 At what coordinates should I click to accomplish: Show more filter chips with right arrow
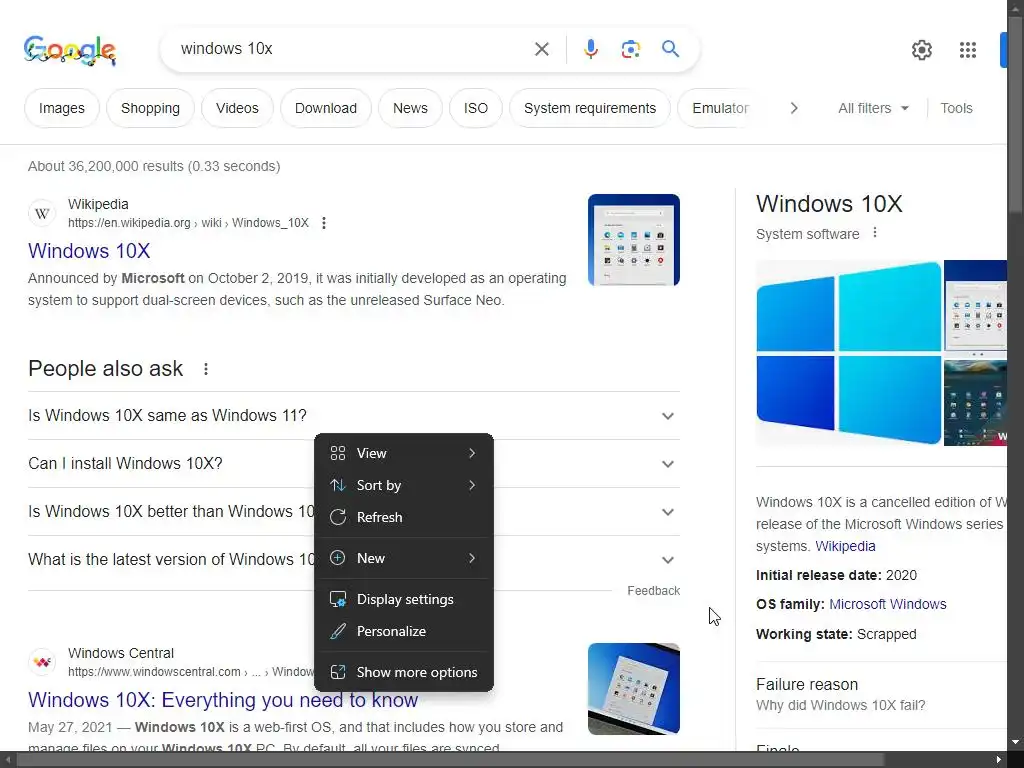coord(793,108)
